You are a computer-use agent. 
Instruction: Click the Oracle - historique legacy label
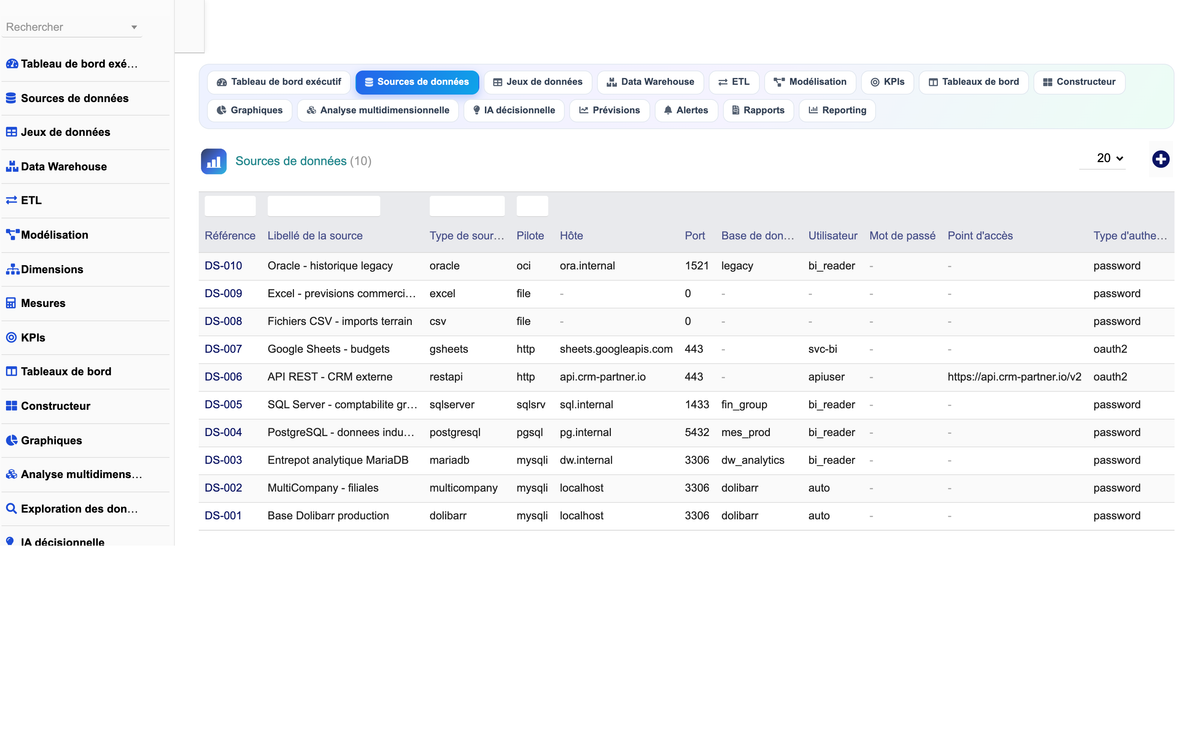click(x=330, y=266)
